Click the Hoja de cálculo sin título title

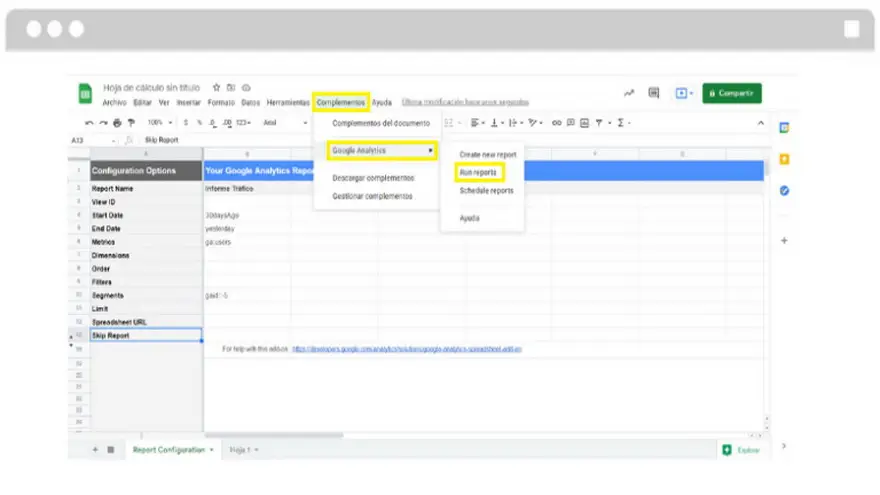(x=152, y=88)
